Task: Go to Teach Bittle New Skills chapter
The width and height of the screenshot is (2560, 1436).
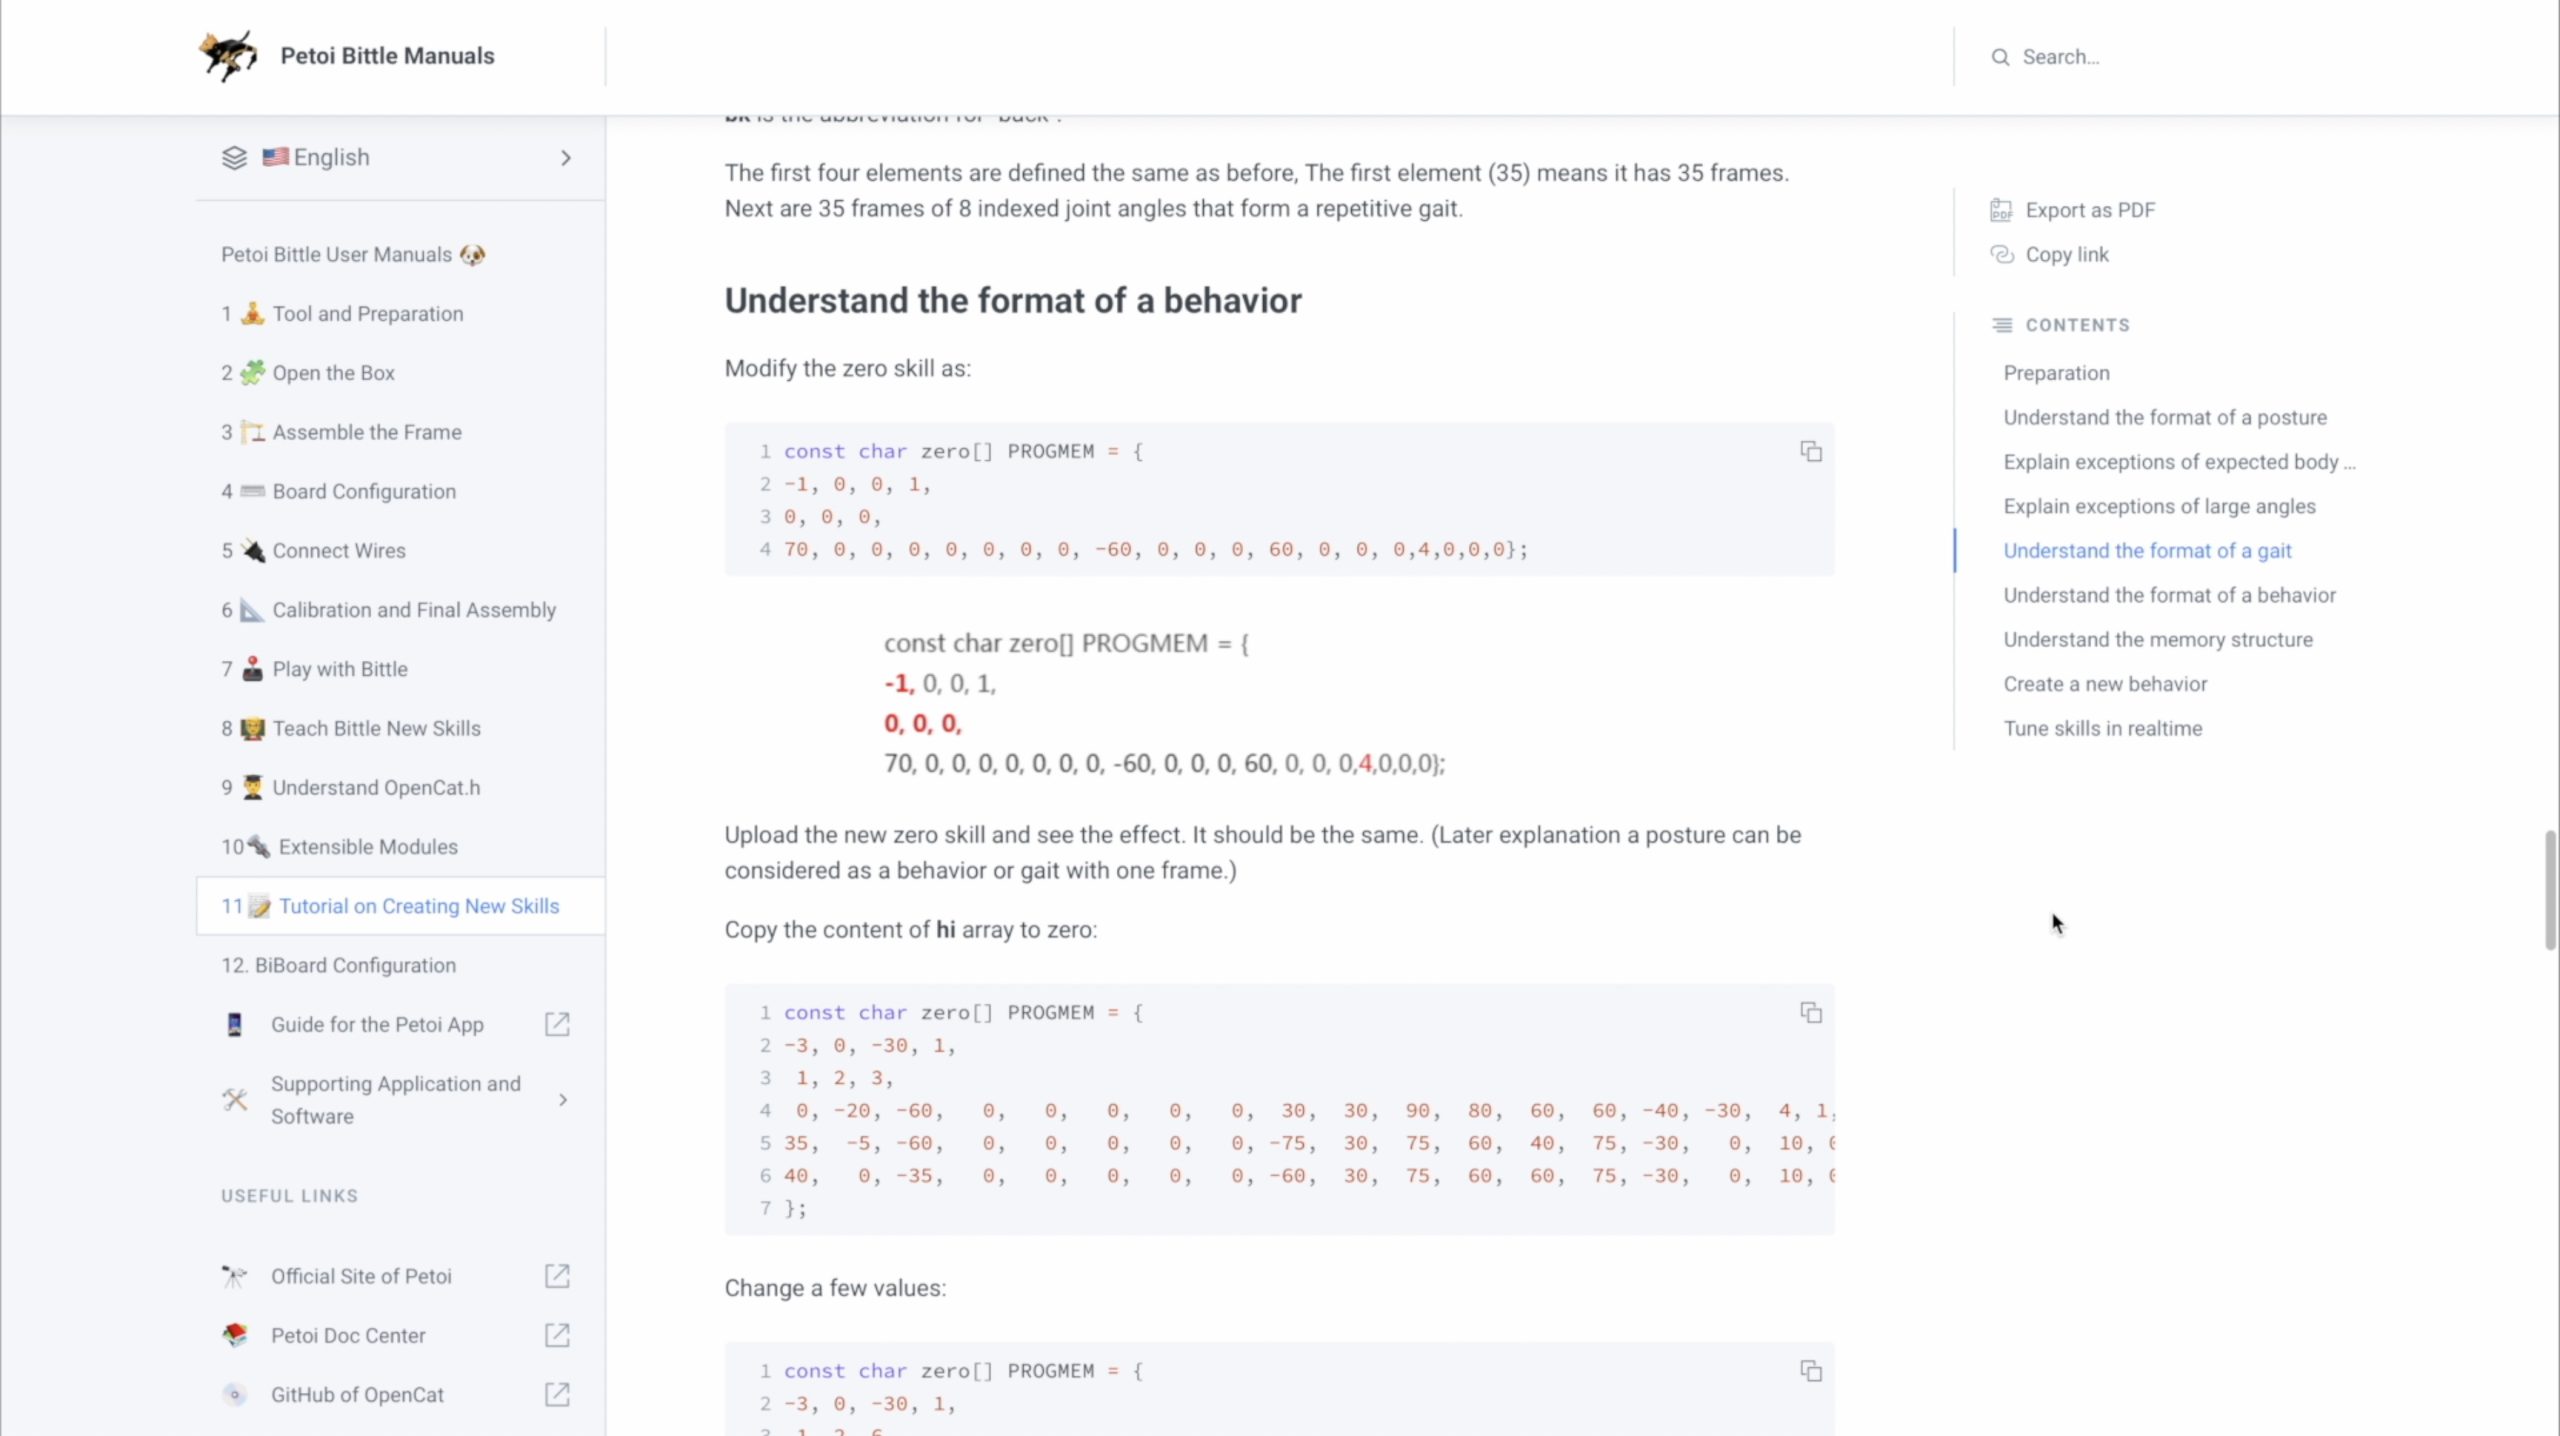Action: click(376, 728)
